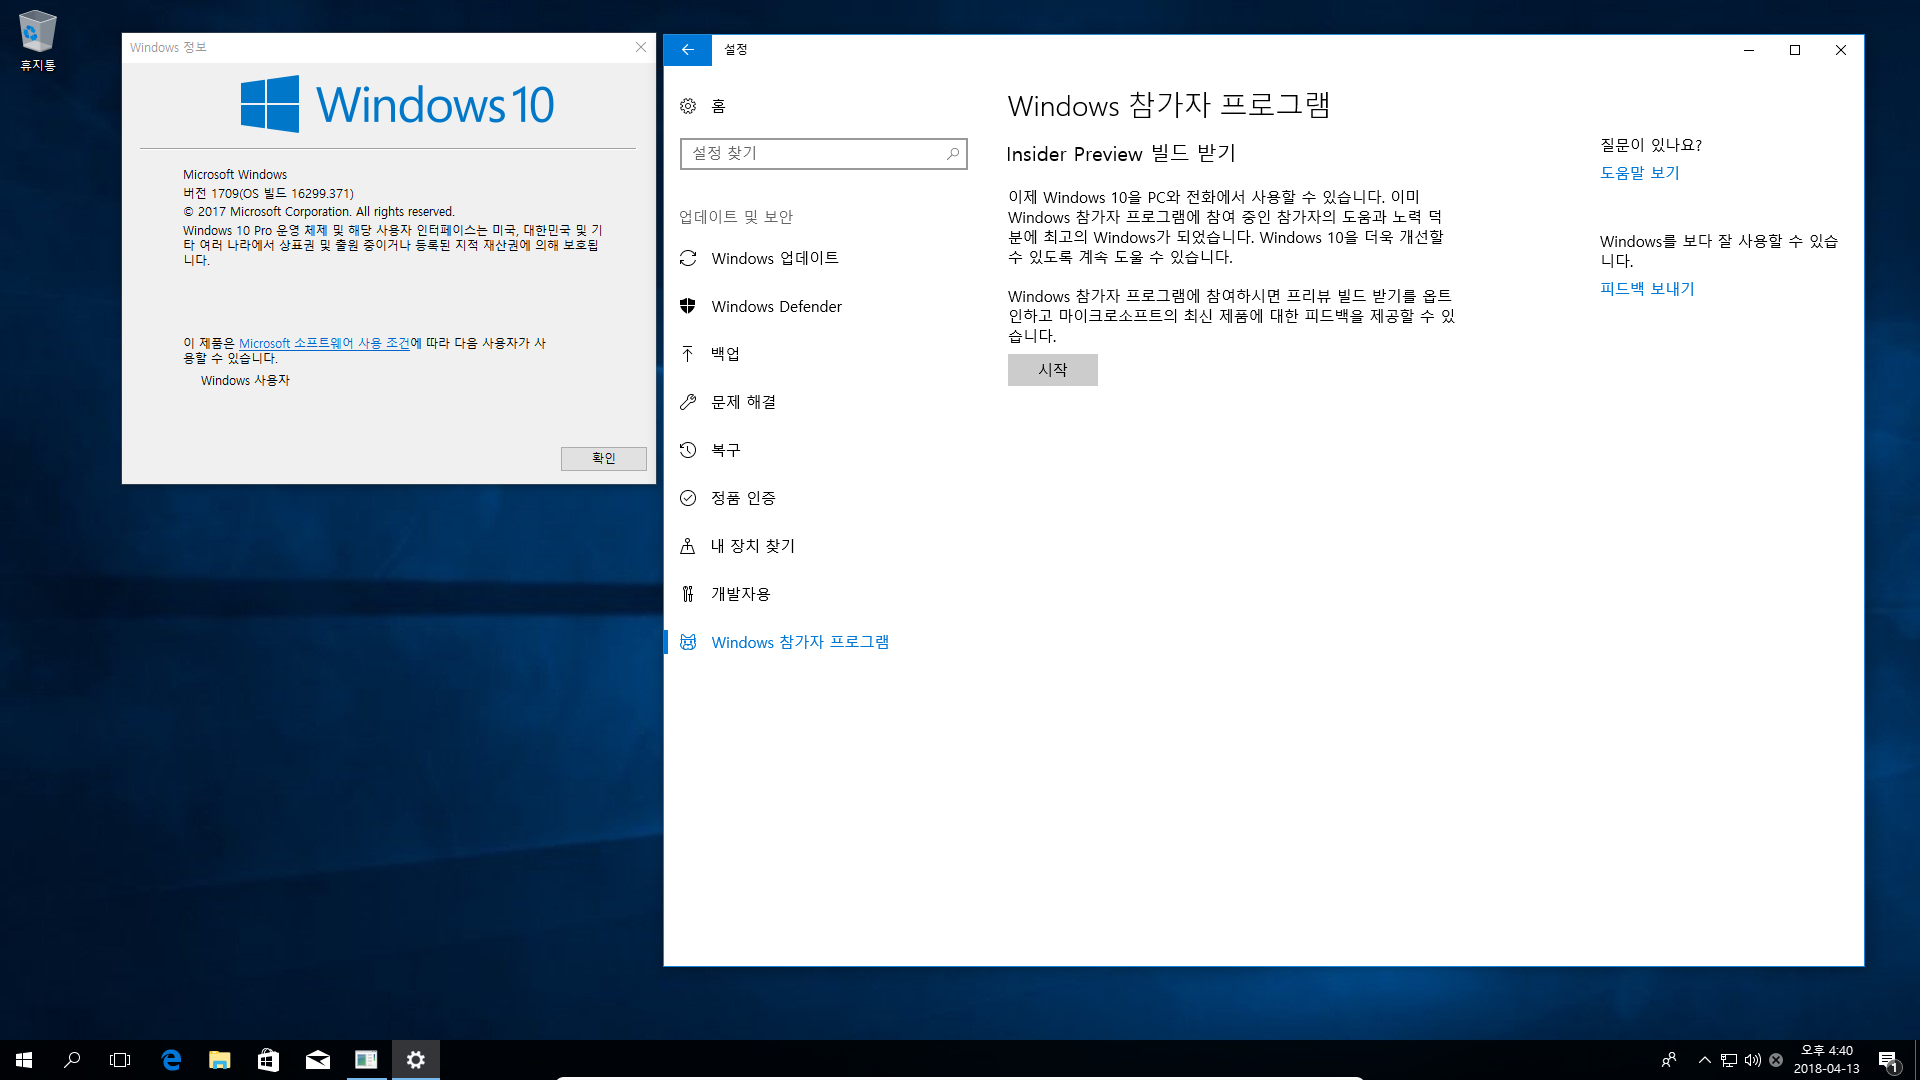Image resolution: width=1920 pixels, height=1080 pixels.
Task: Launch Microsoft Edge from taskbar
Action: tap(171, 1060)
